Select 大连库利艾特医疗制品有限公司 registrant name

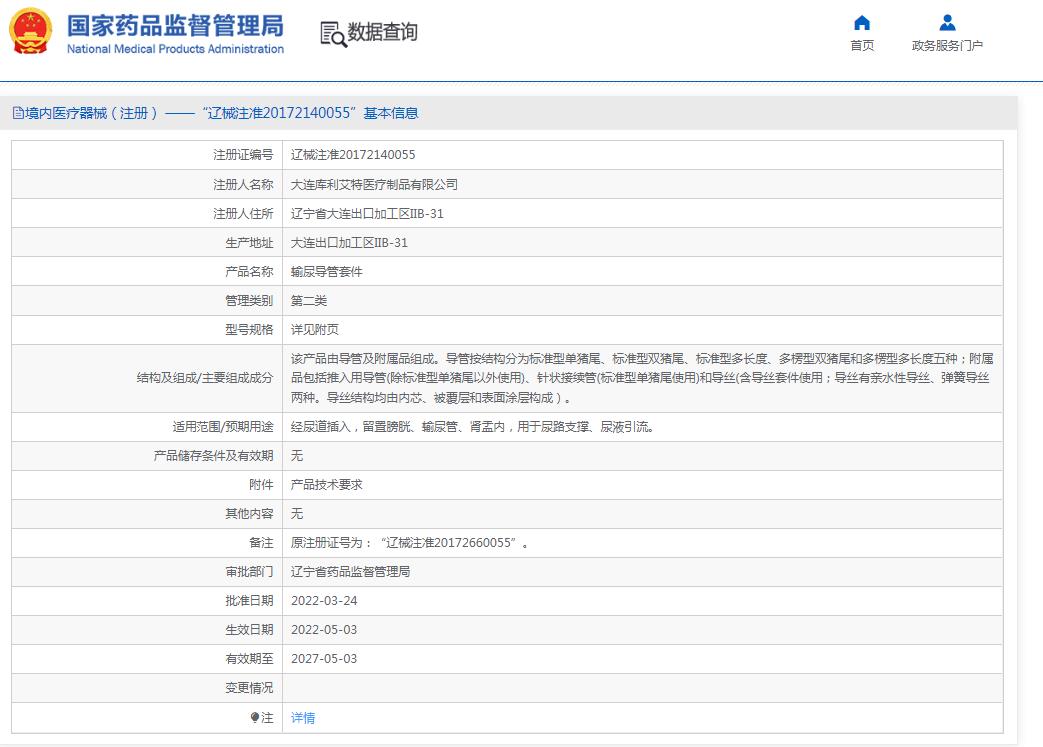tap(374, 184)
